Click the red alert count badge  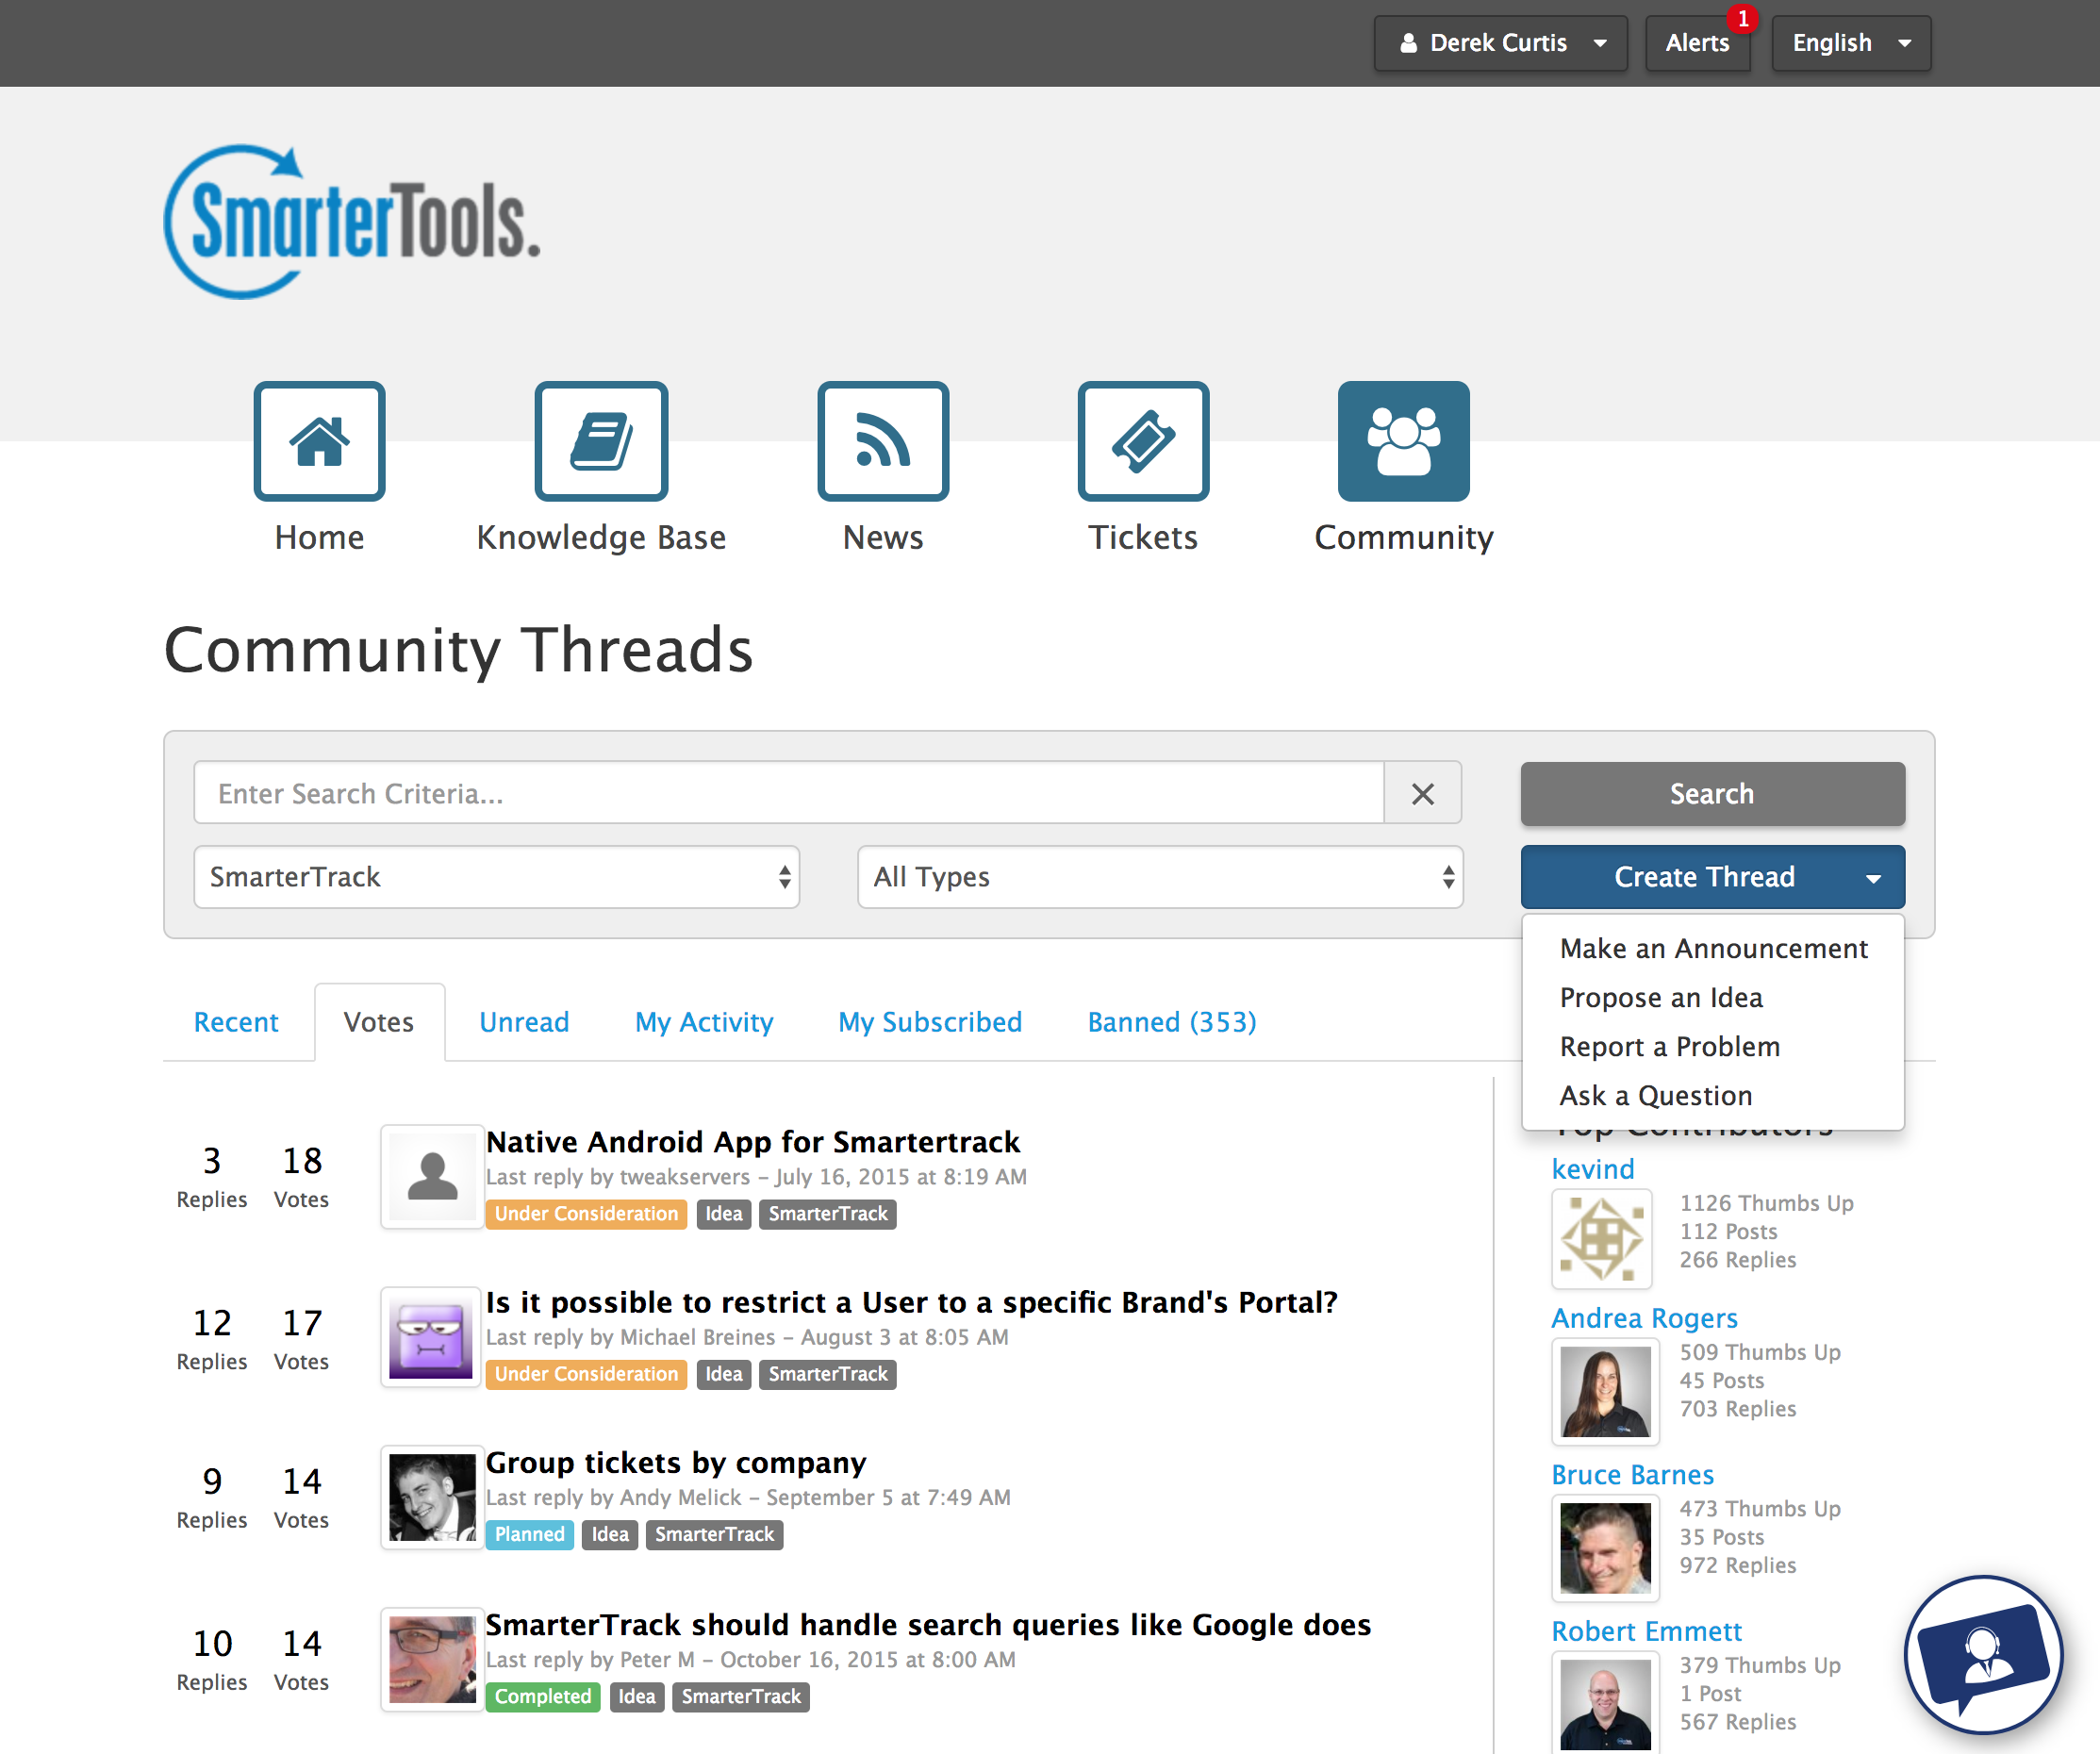tap(1743, 18)
